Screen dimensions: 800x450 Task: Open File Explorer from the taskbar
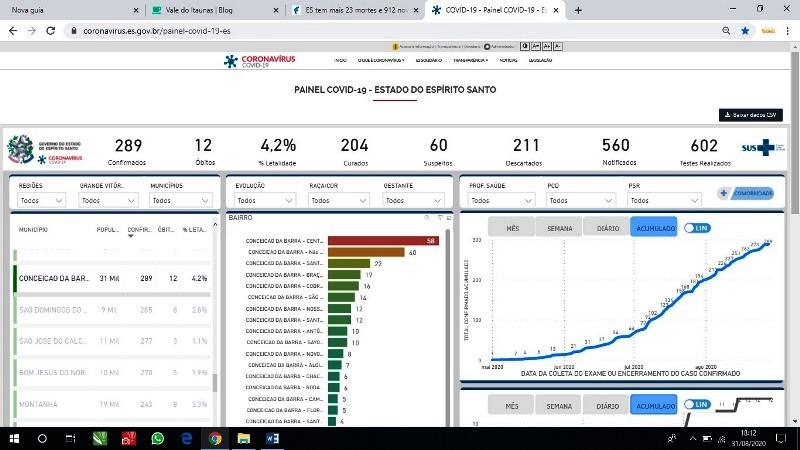(x=244, y=438)
